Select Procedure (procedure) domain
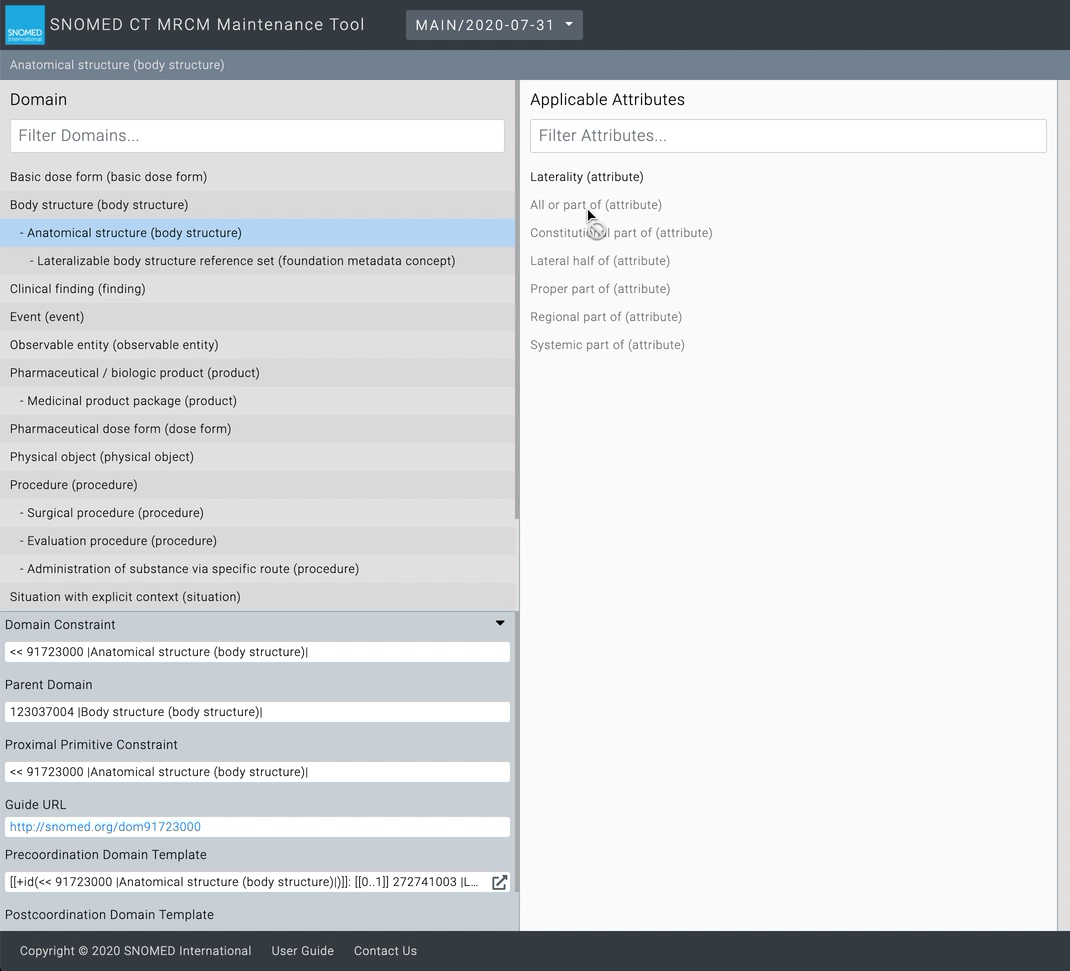The width and height of the screenshot is (1070, 971). tap(257, 484)
